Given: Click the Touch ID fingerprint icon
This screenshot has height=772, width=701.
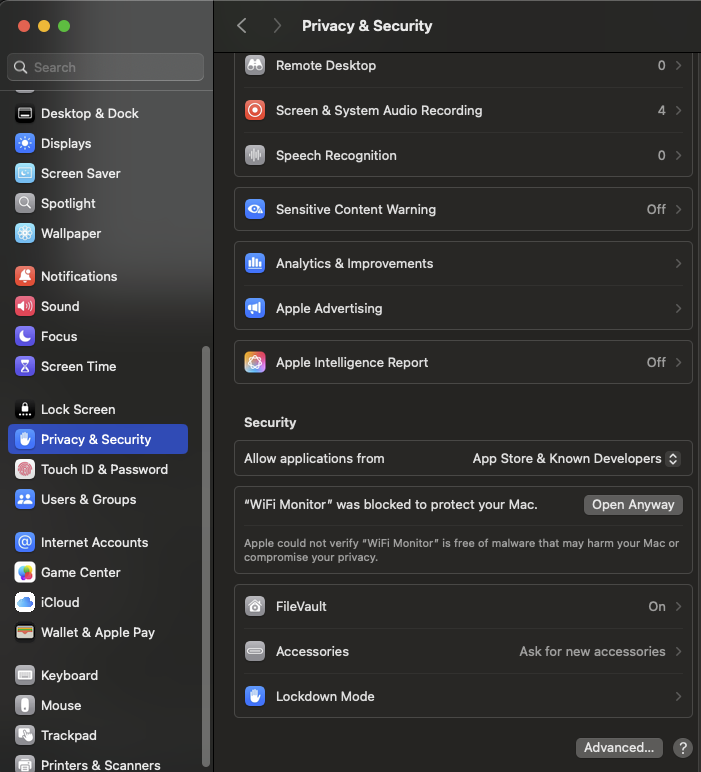Looking at the screenshot, I should point(25,470).
